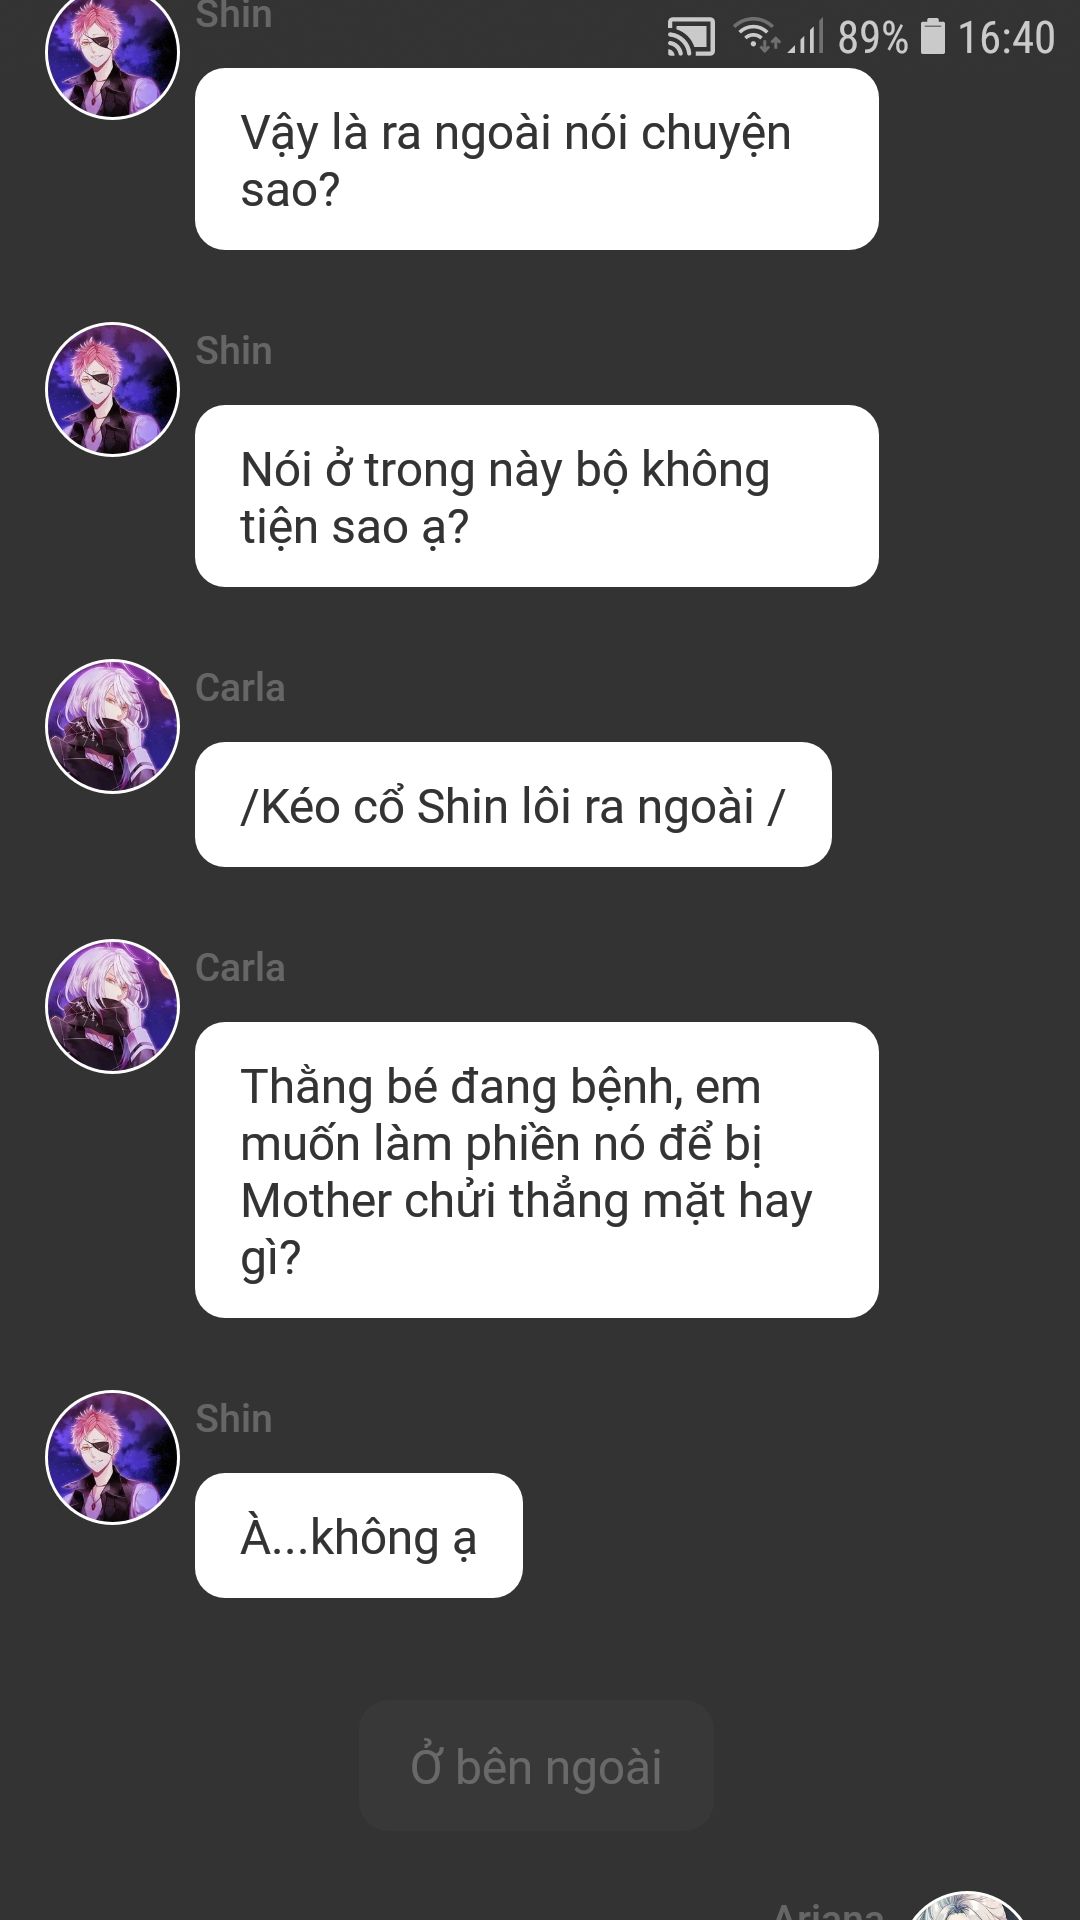
Task: Tap message 'Nói ở trong này bộ không tiện'
Action: pyautogui.click(x=536, y=496)
